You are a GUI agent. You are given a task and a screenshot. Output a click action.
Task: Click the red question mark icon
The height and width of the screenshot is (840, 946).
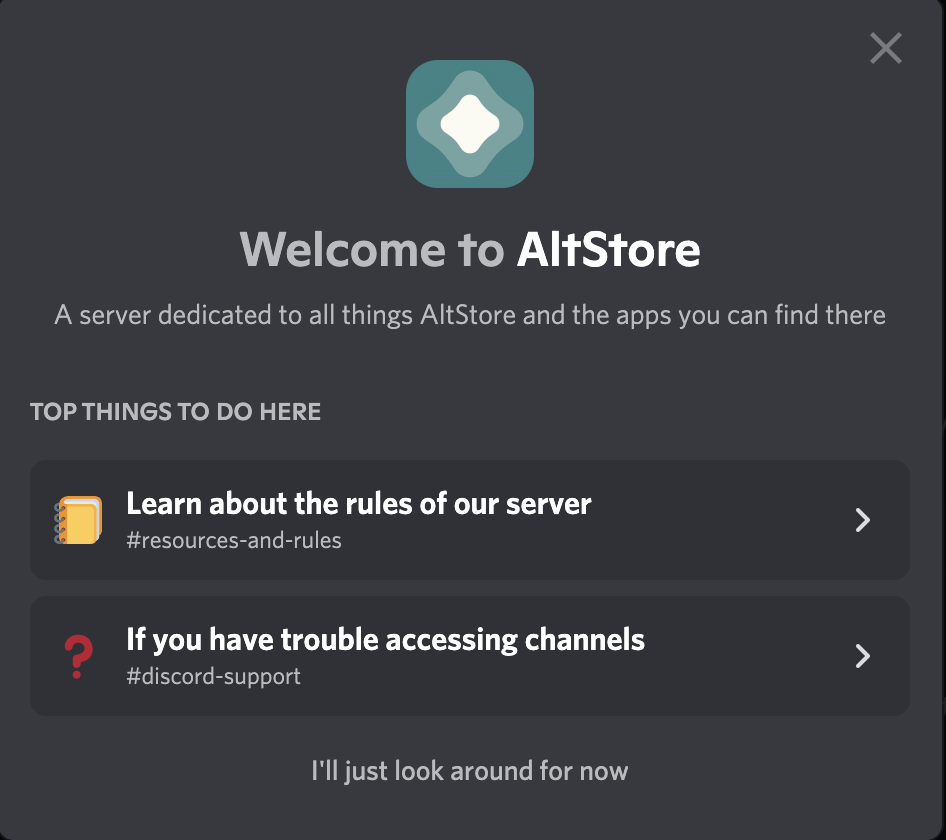(x=77, y=656)
